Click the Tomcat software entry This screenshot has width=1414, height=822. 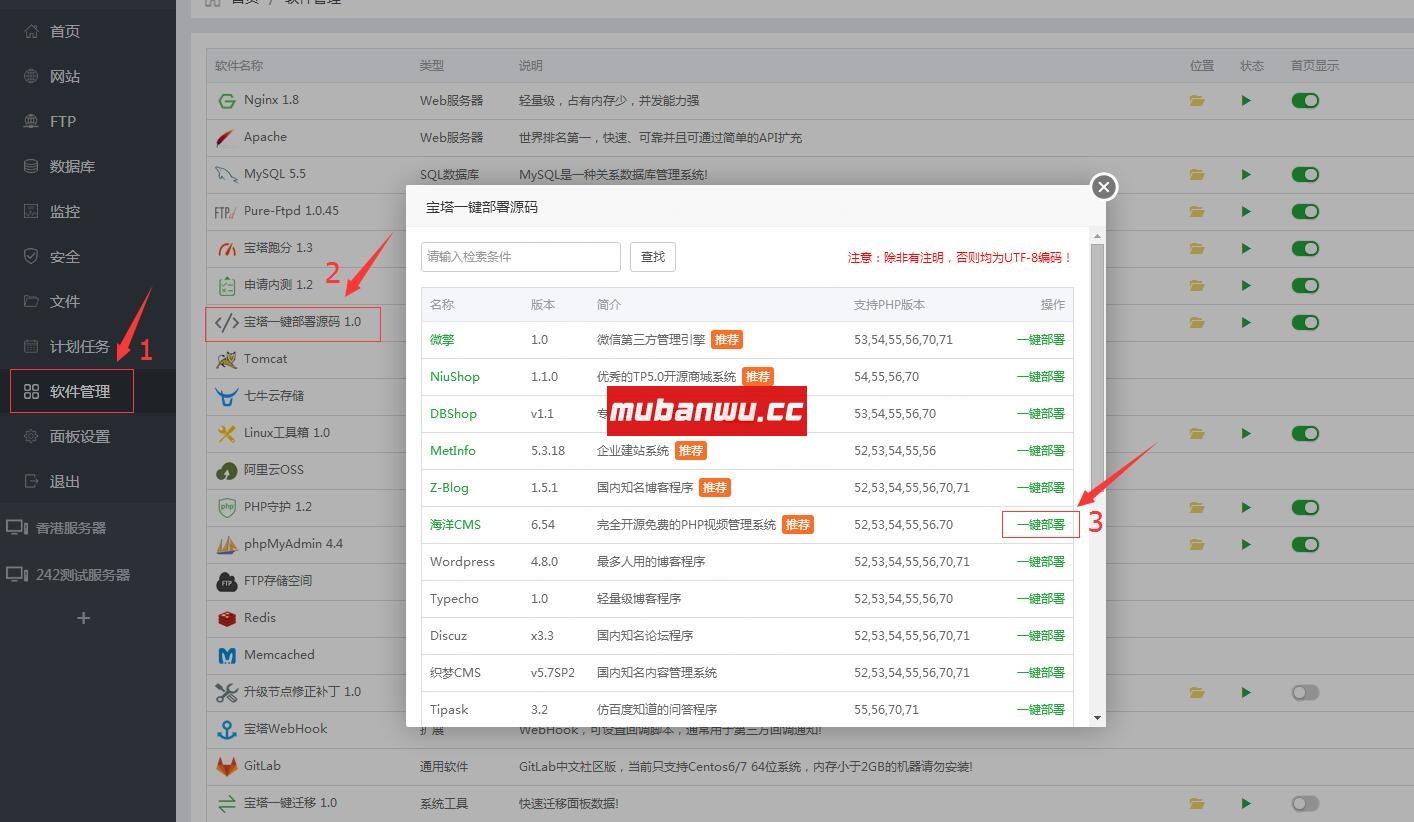click(265, 359)
